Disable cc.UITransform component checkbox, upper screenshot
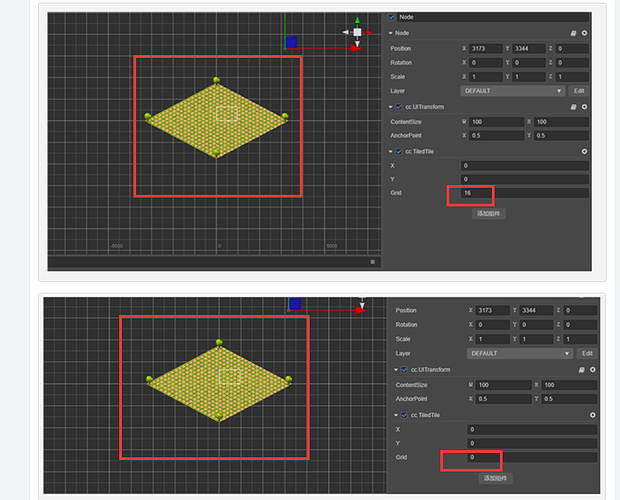 coord(399,107)
